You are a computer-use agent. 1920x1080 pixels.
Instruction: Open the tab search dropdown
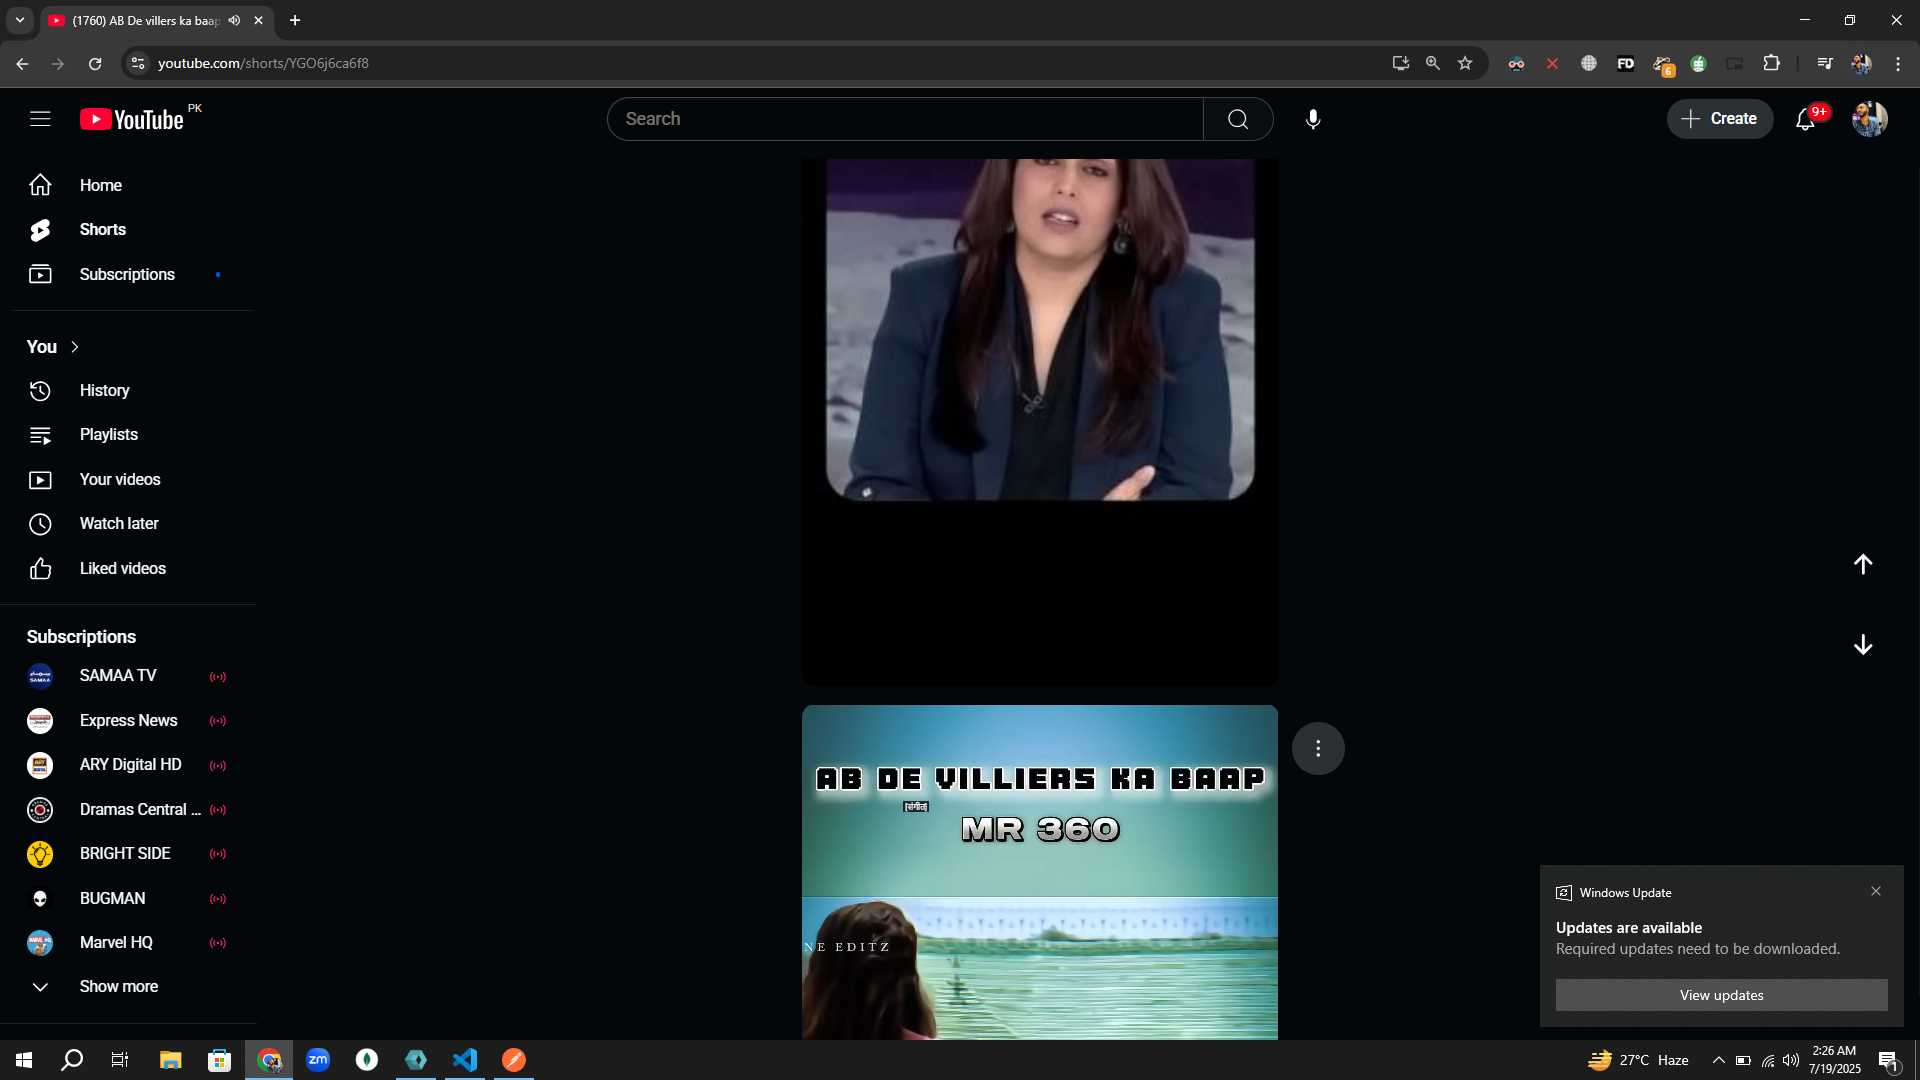click(19, 20)
